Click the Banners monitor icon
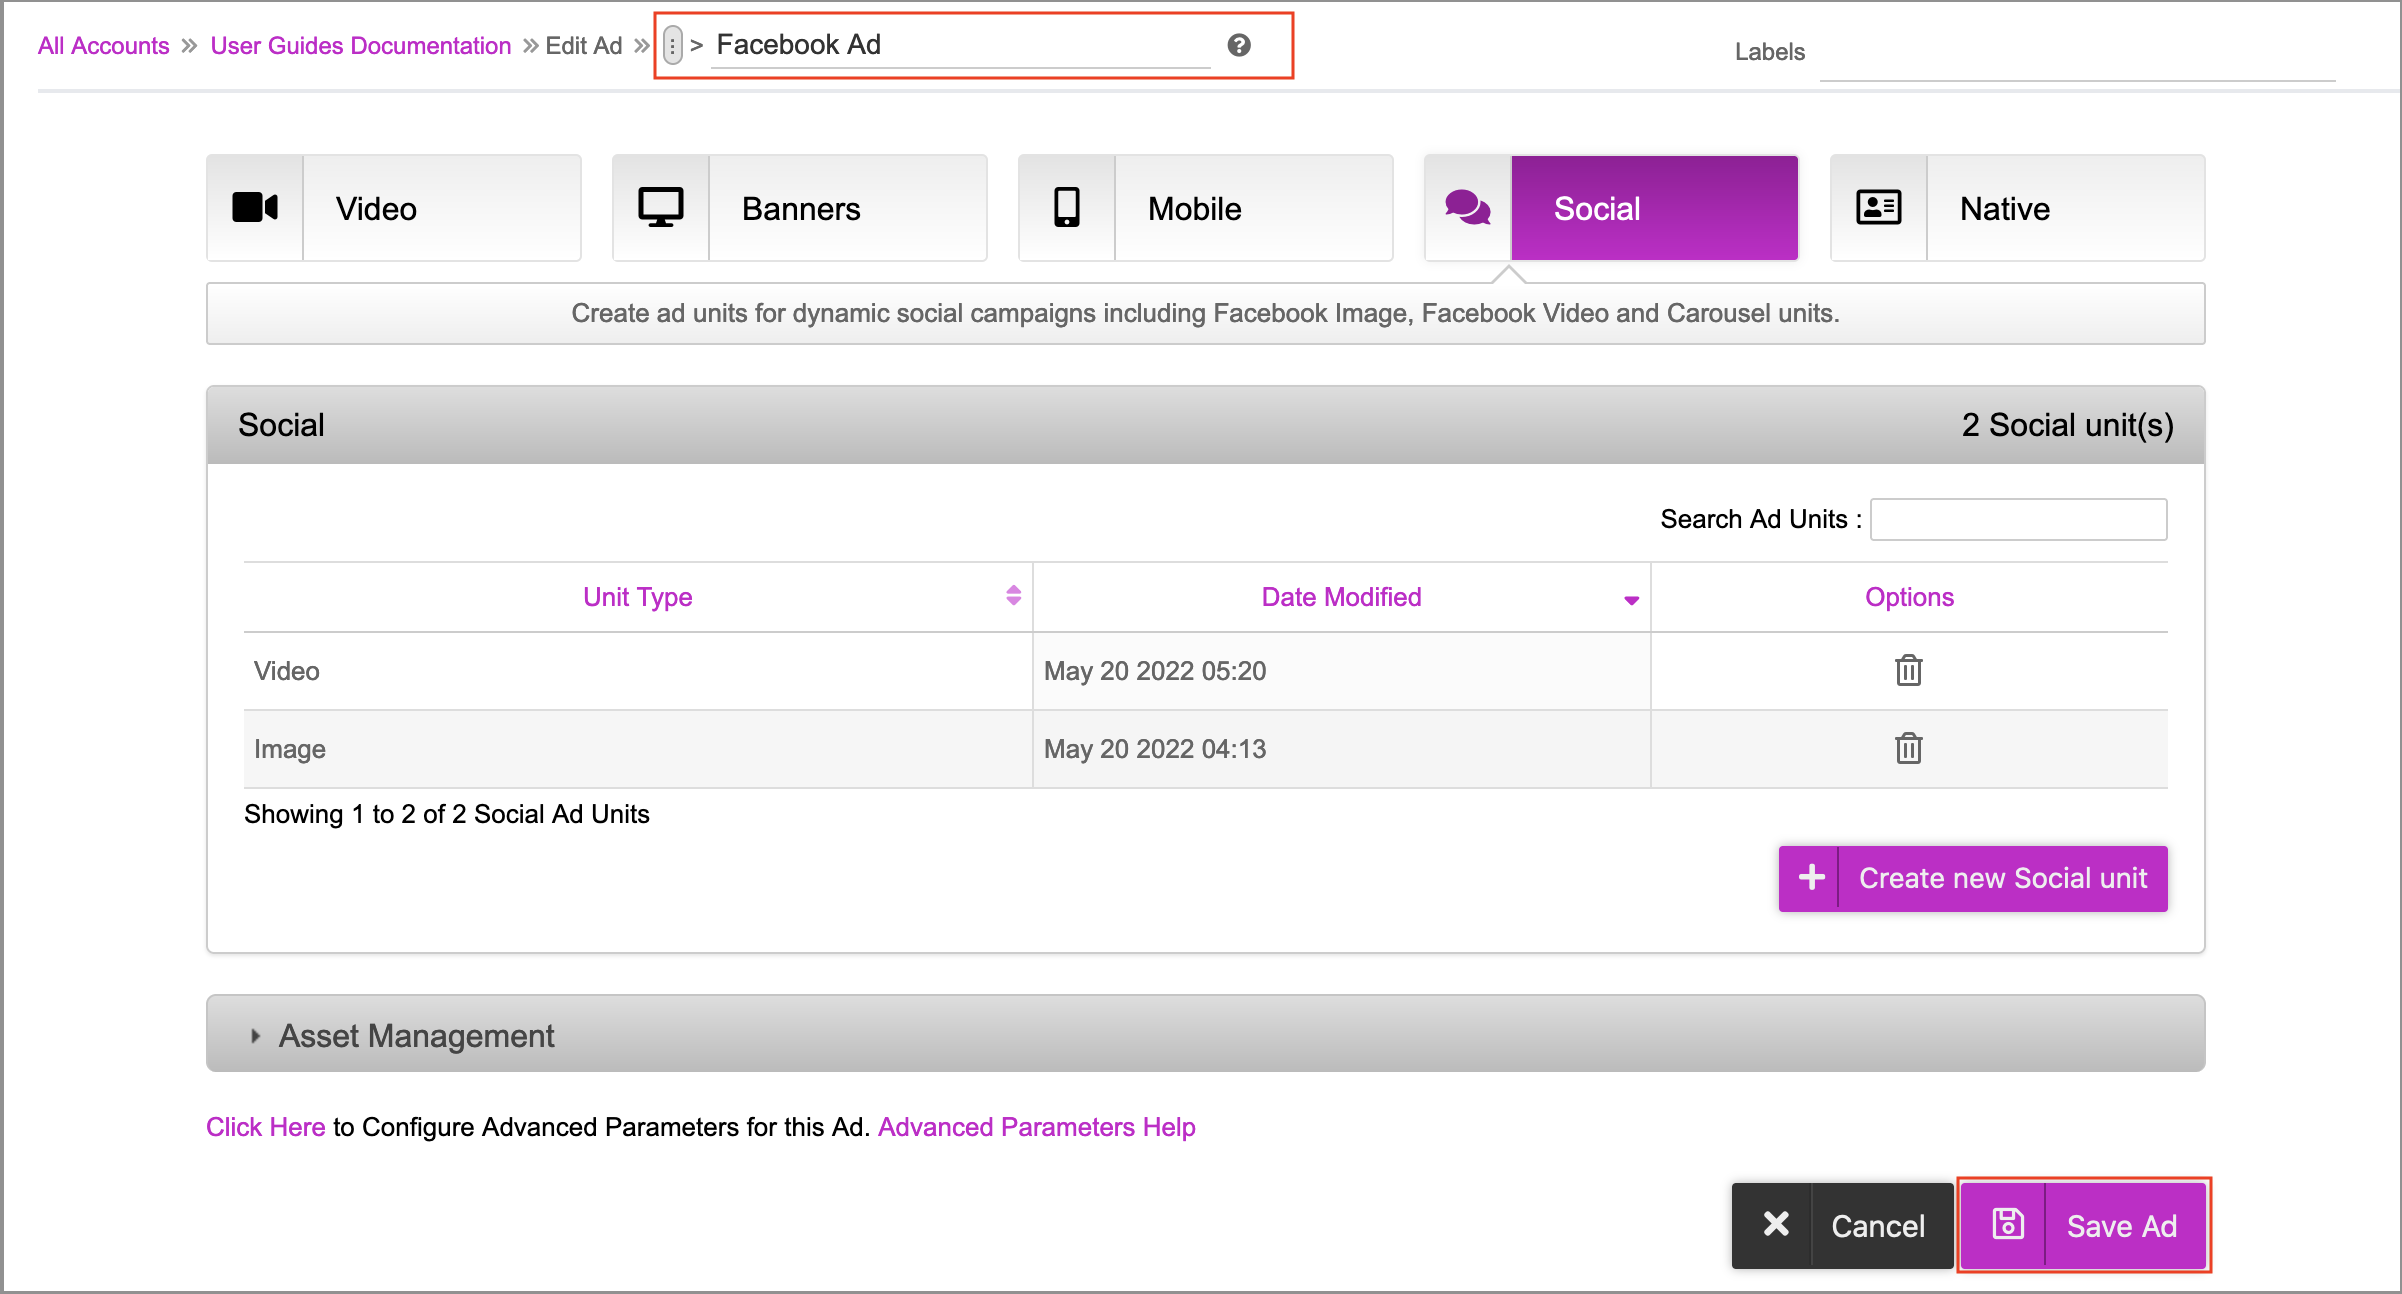The height and width of the screenshot is (1294, 2402). tap(660, 208)
